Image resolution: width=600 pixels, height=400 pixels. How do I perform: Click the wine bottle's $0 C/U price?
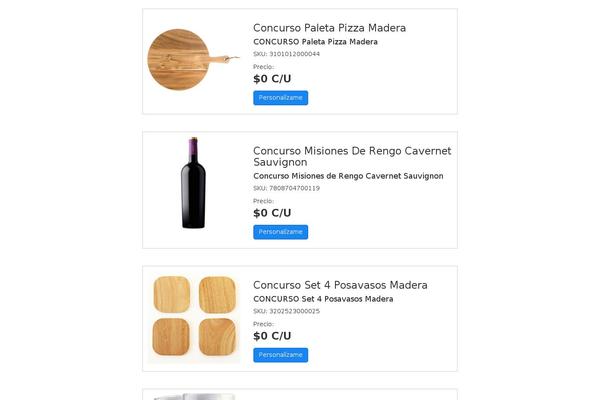(x=272, y=213)
